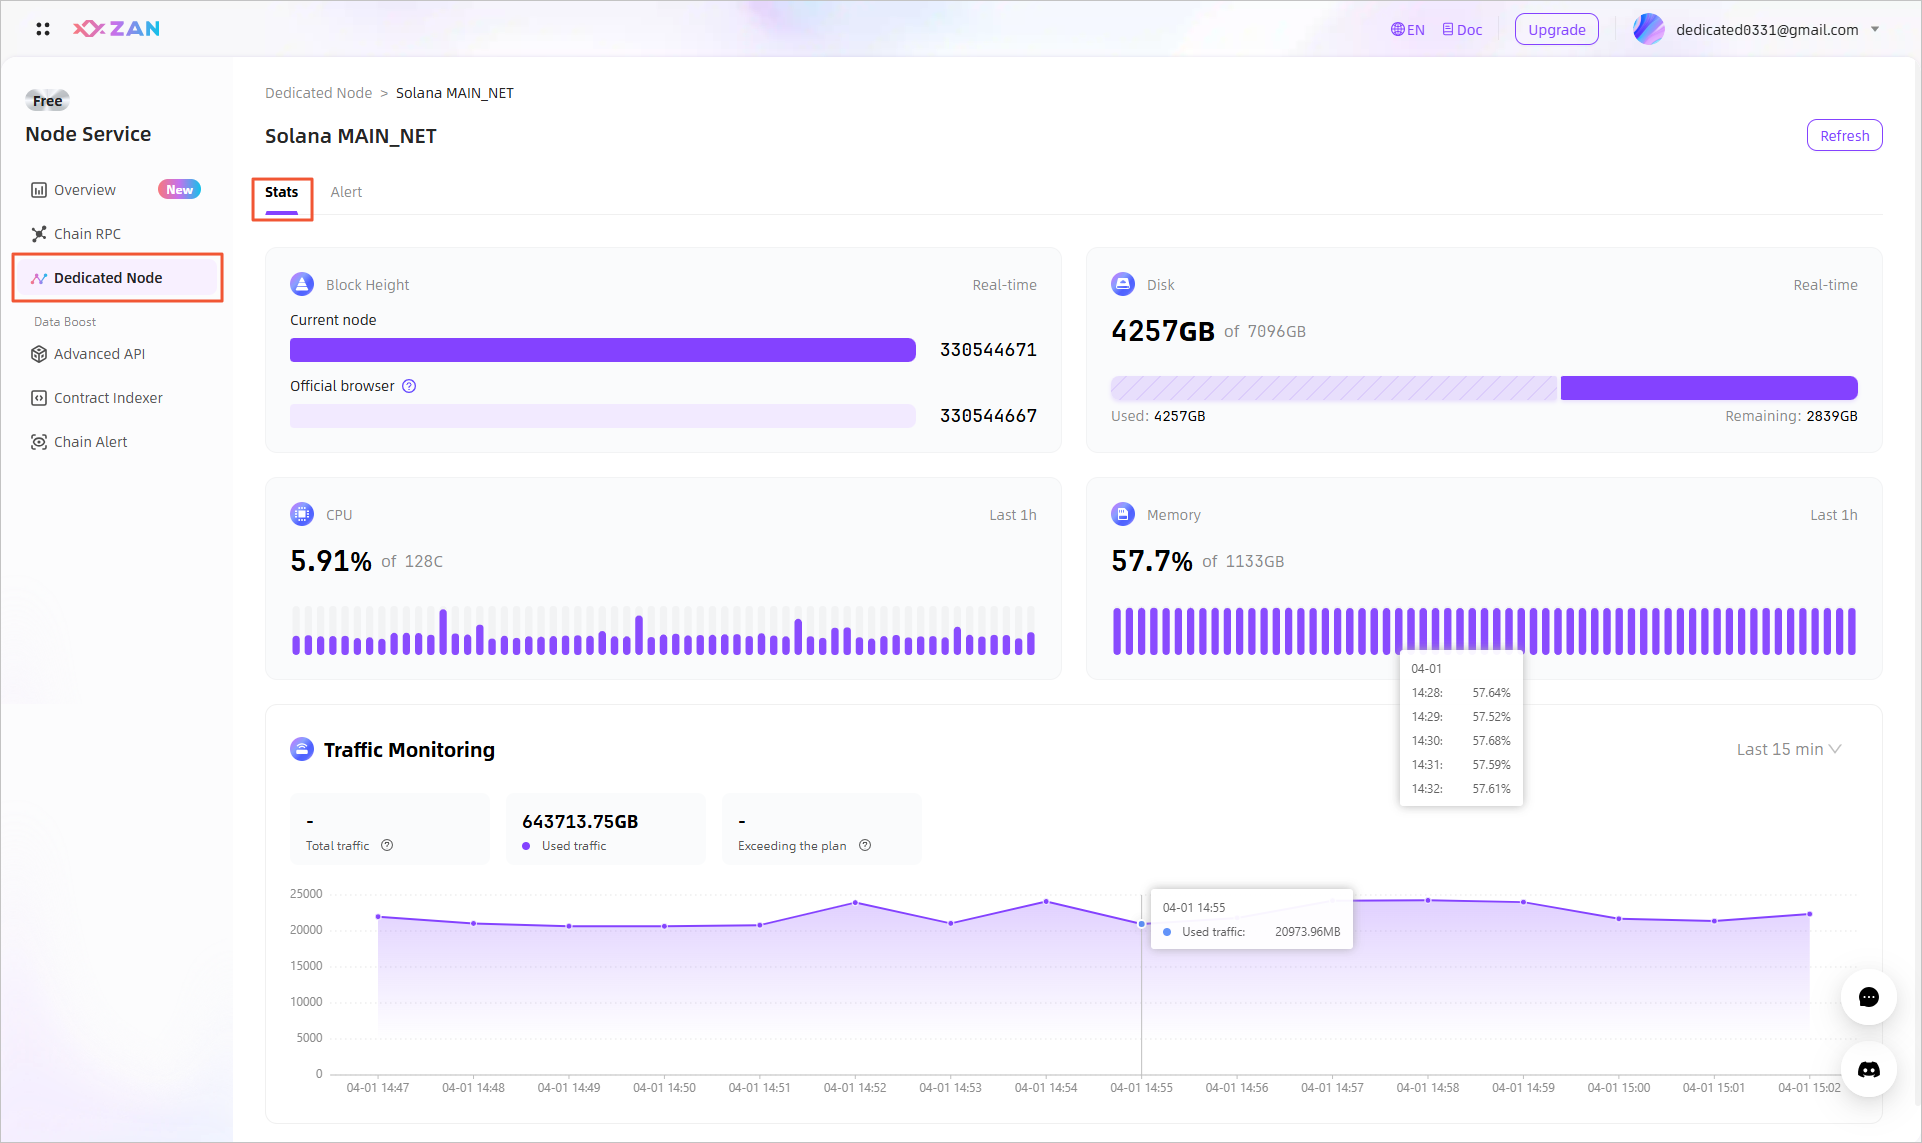Click the Exceeding the plan info icon
Image resolution: width=1922 pixels, height=1143 pixels.
865,845
